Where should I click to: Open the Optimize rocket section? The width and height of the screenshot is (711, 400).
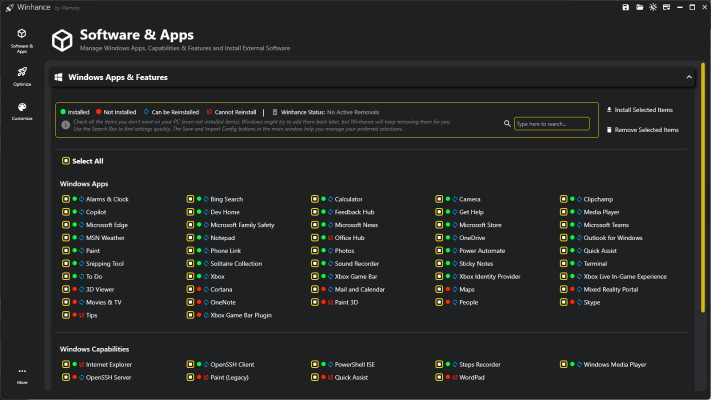[22, 76]
